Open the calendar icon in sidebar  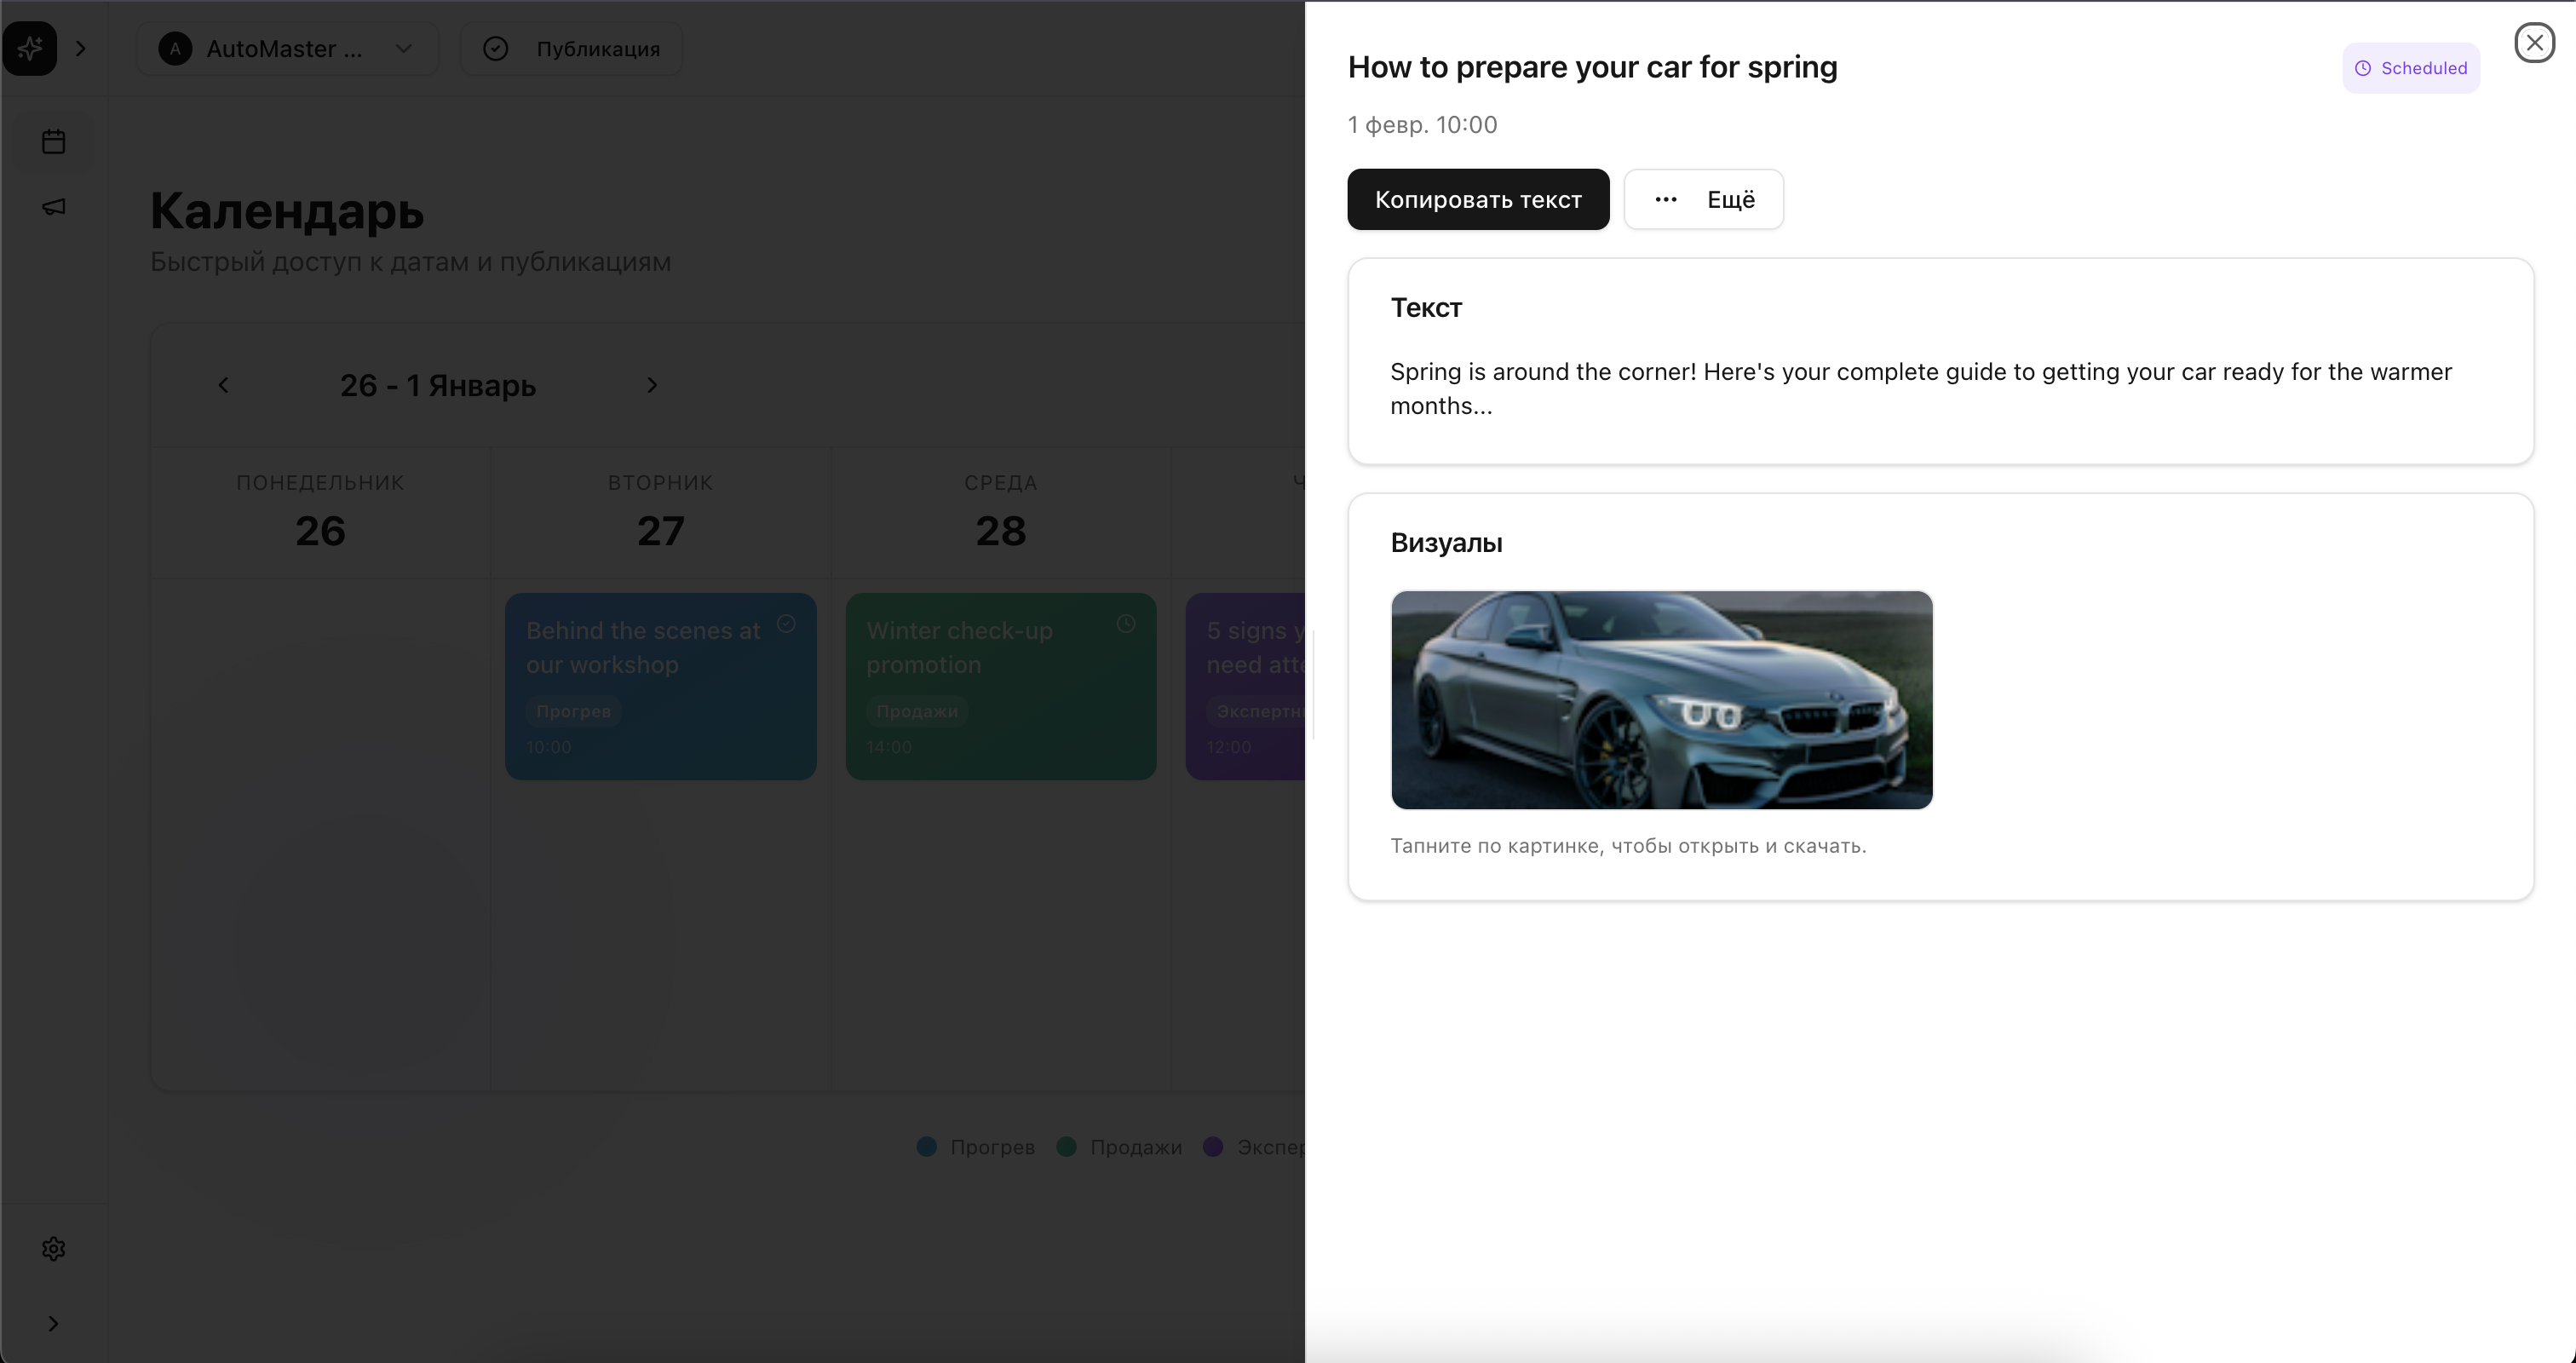[x=54, y=142]
